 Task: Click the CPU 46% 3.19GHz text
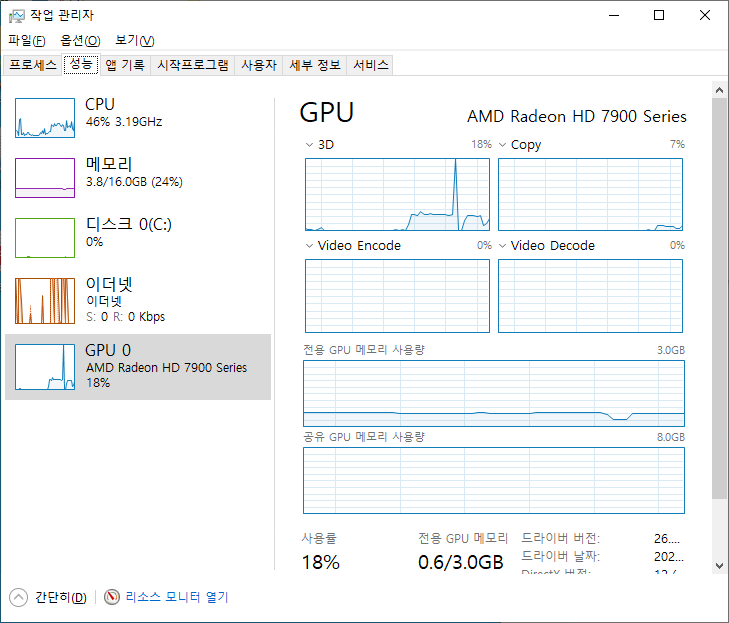[x=124, y=122]
